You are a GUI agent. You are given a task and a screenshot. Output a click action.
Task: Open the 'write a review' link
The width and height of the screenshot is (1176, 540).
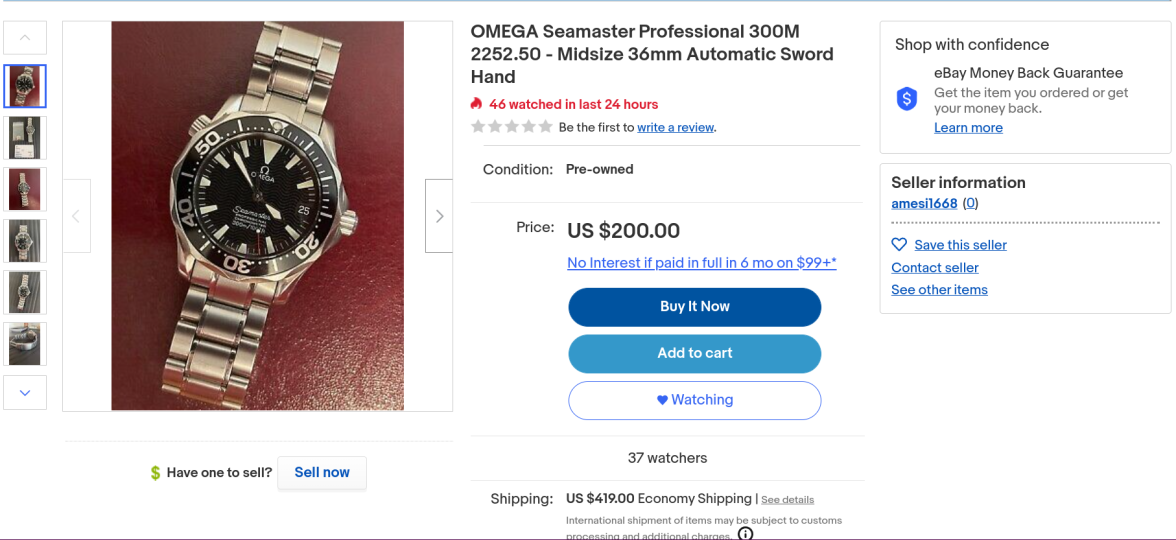[675, 128]
